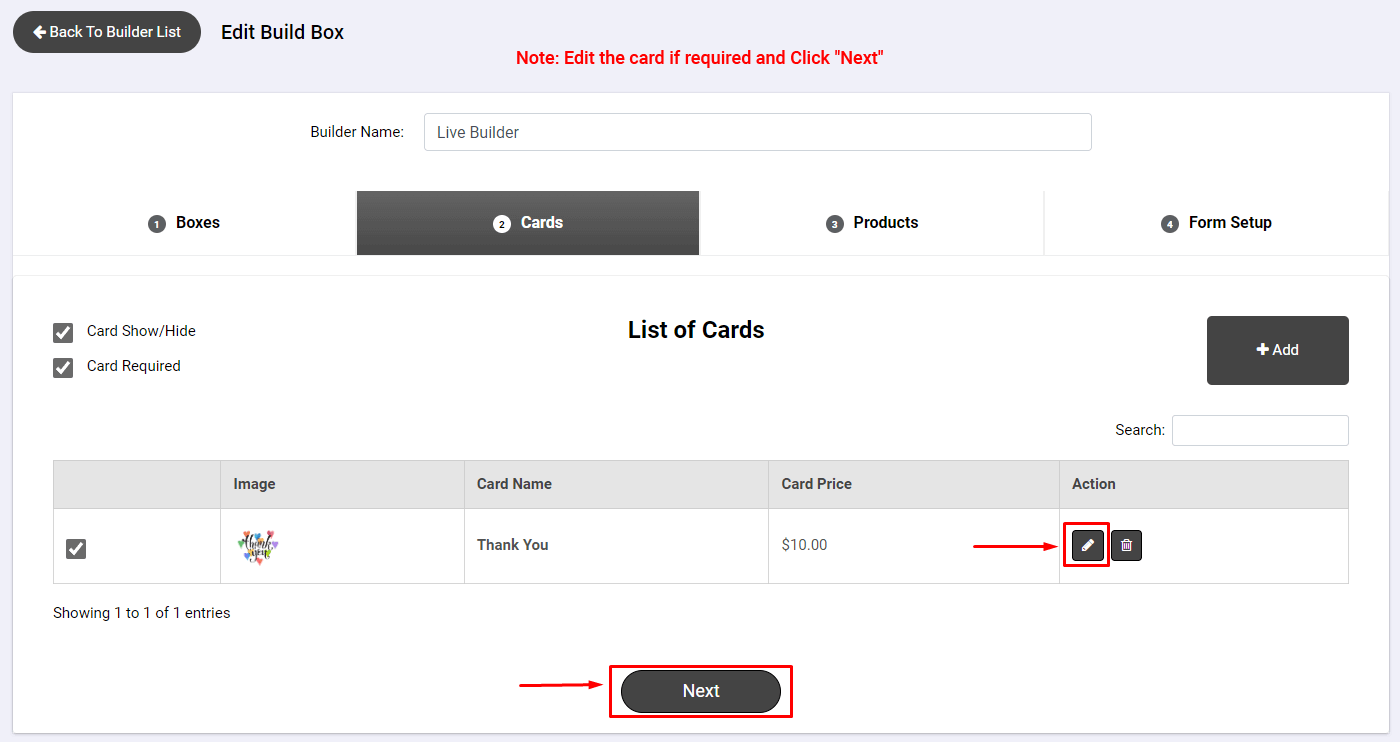
Task: Click the Thank You card image thumbnail
Action: coord(258,547)
